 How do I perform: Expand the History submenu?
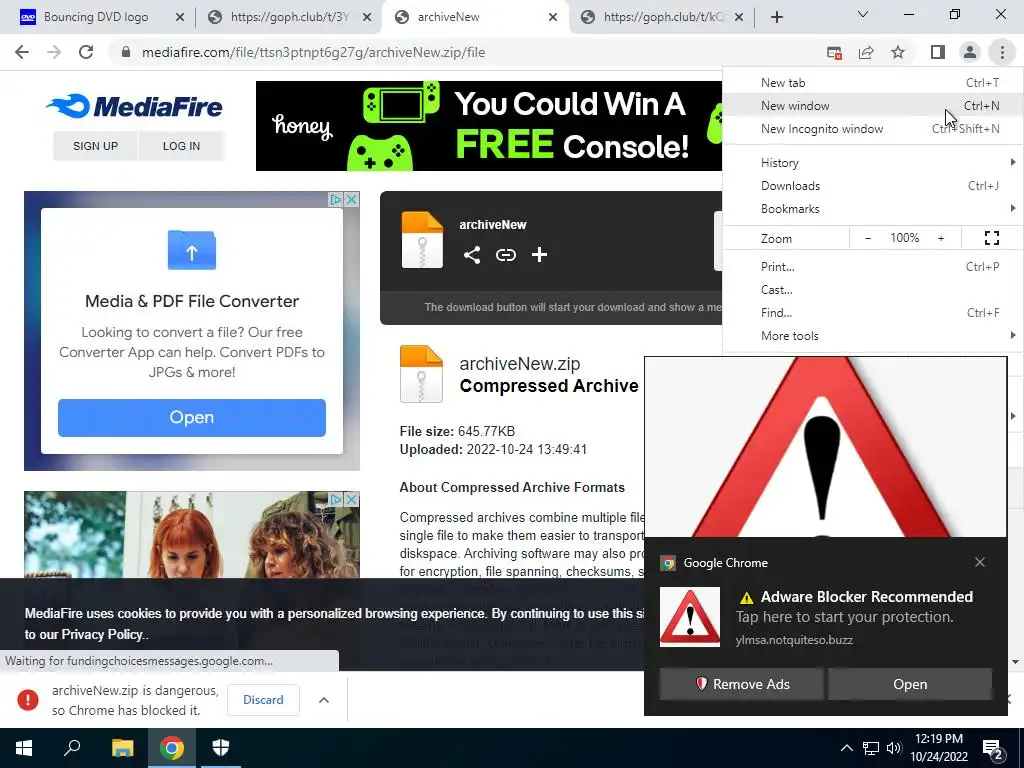tap(872, 163)
